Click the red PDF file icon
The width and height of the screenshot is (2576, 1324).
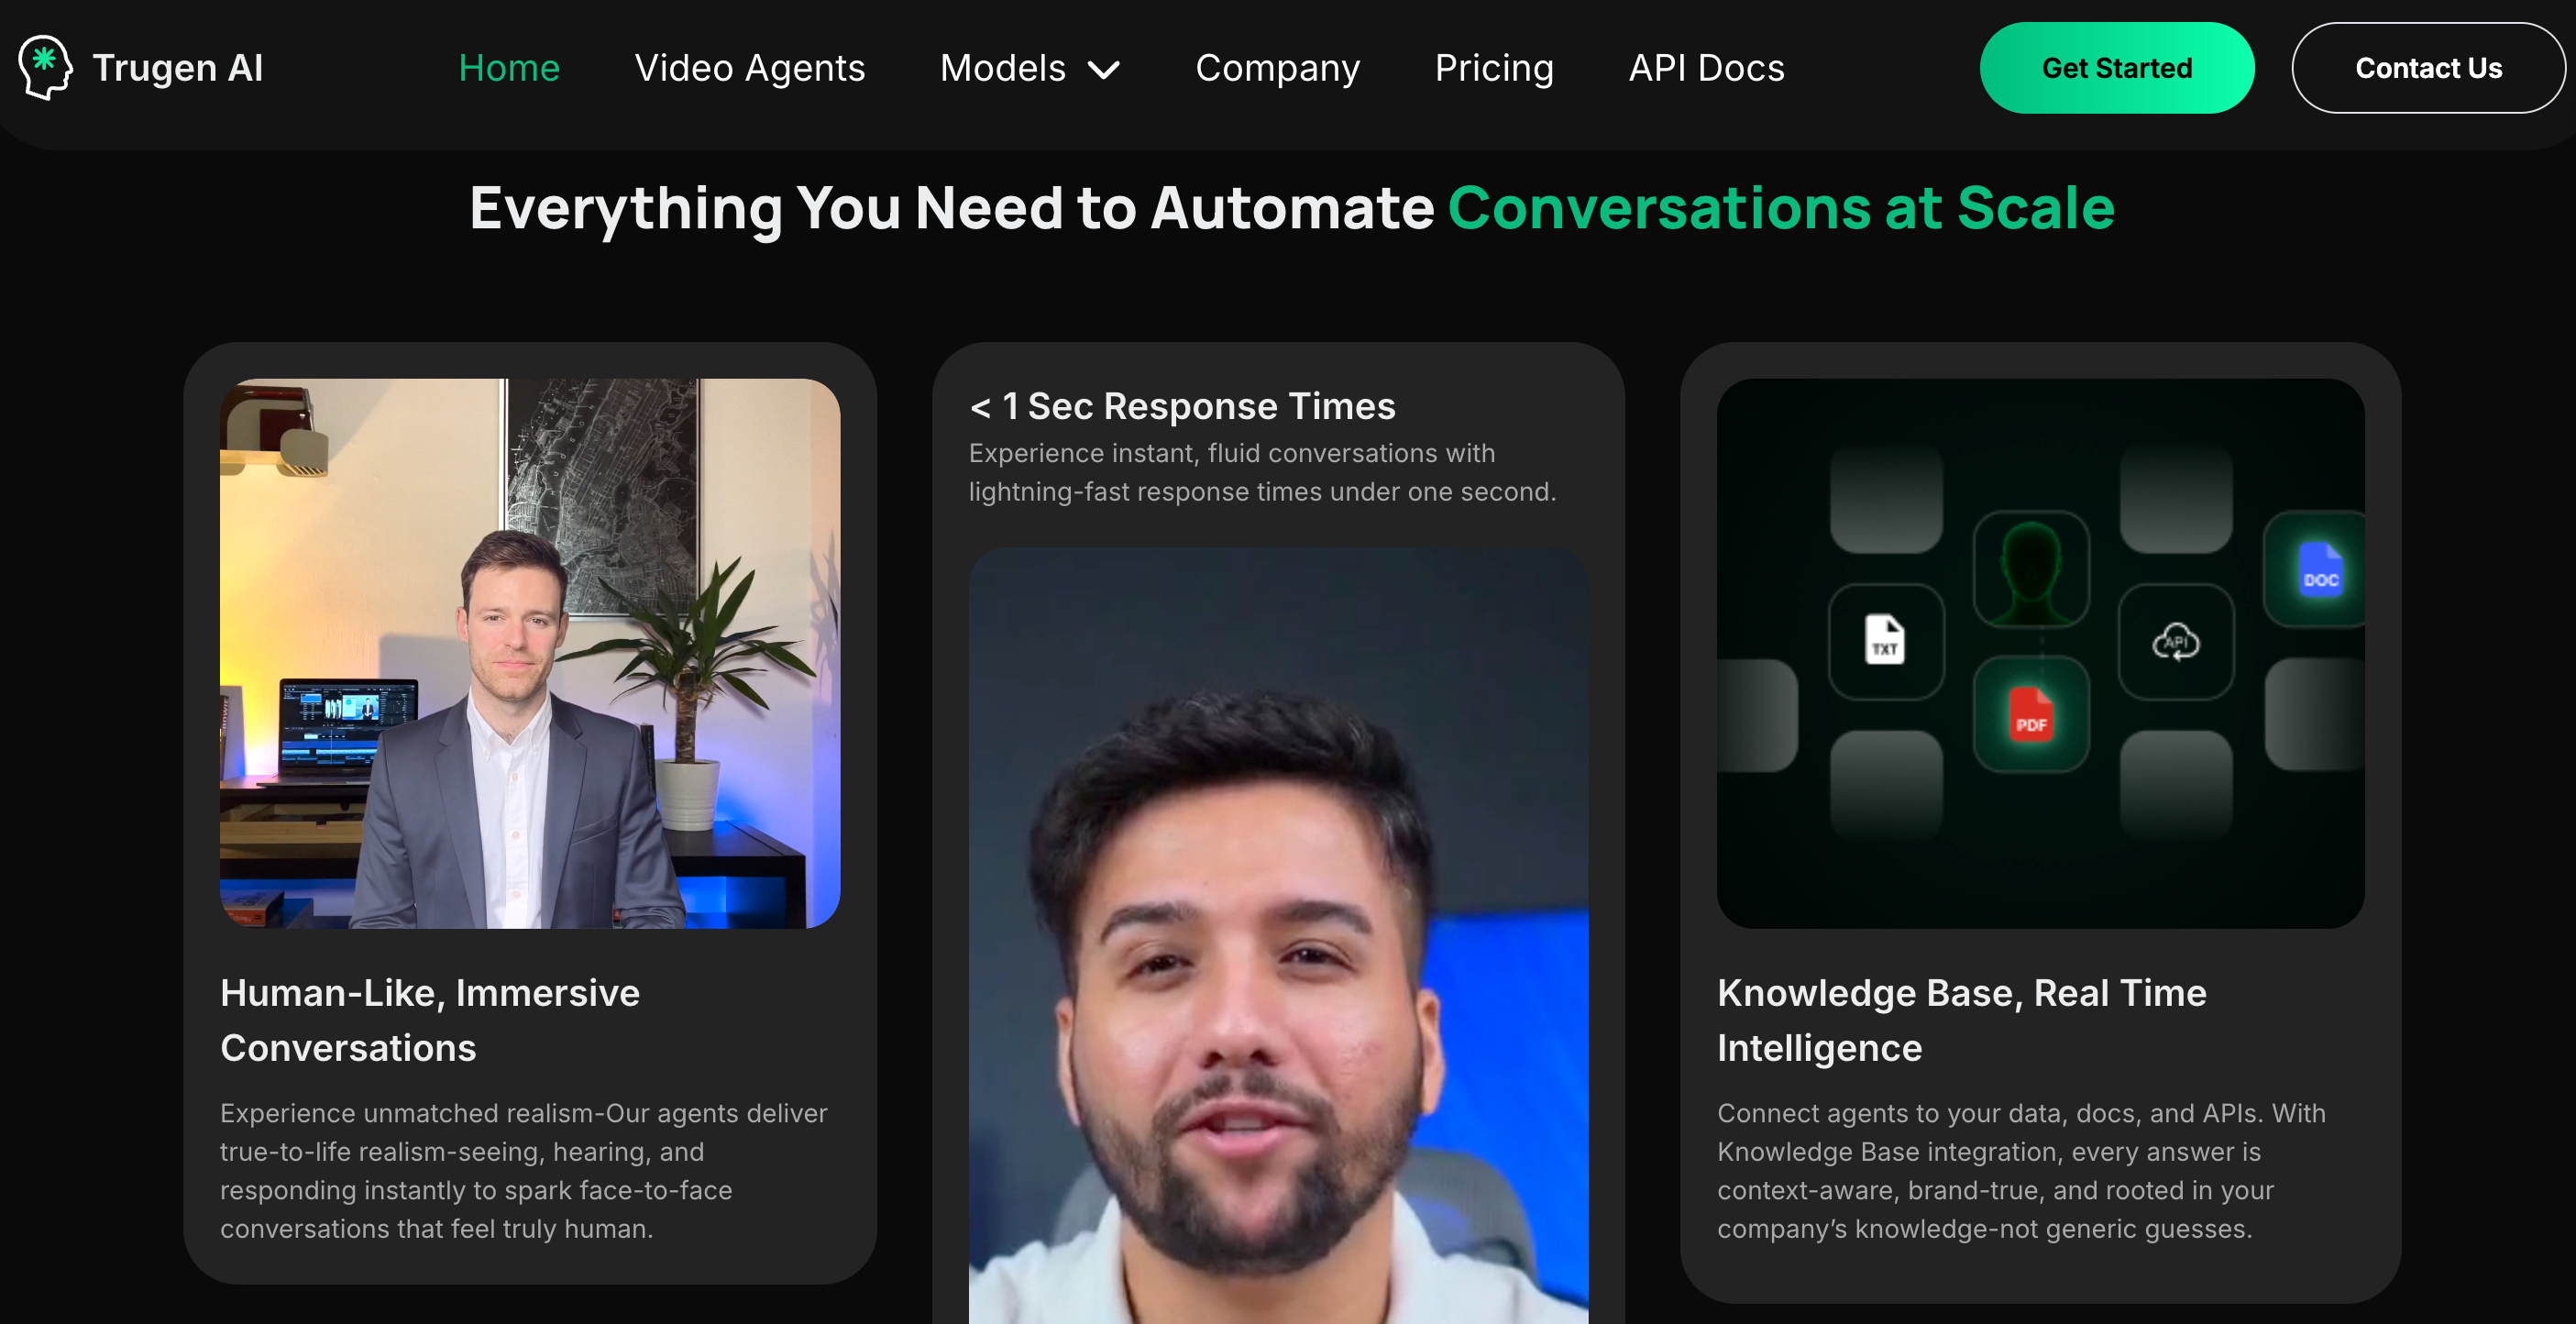pyautogui.click(x=2030, y=714)
